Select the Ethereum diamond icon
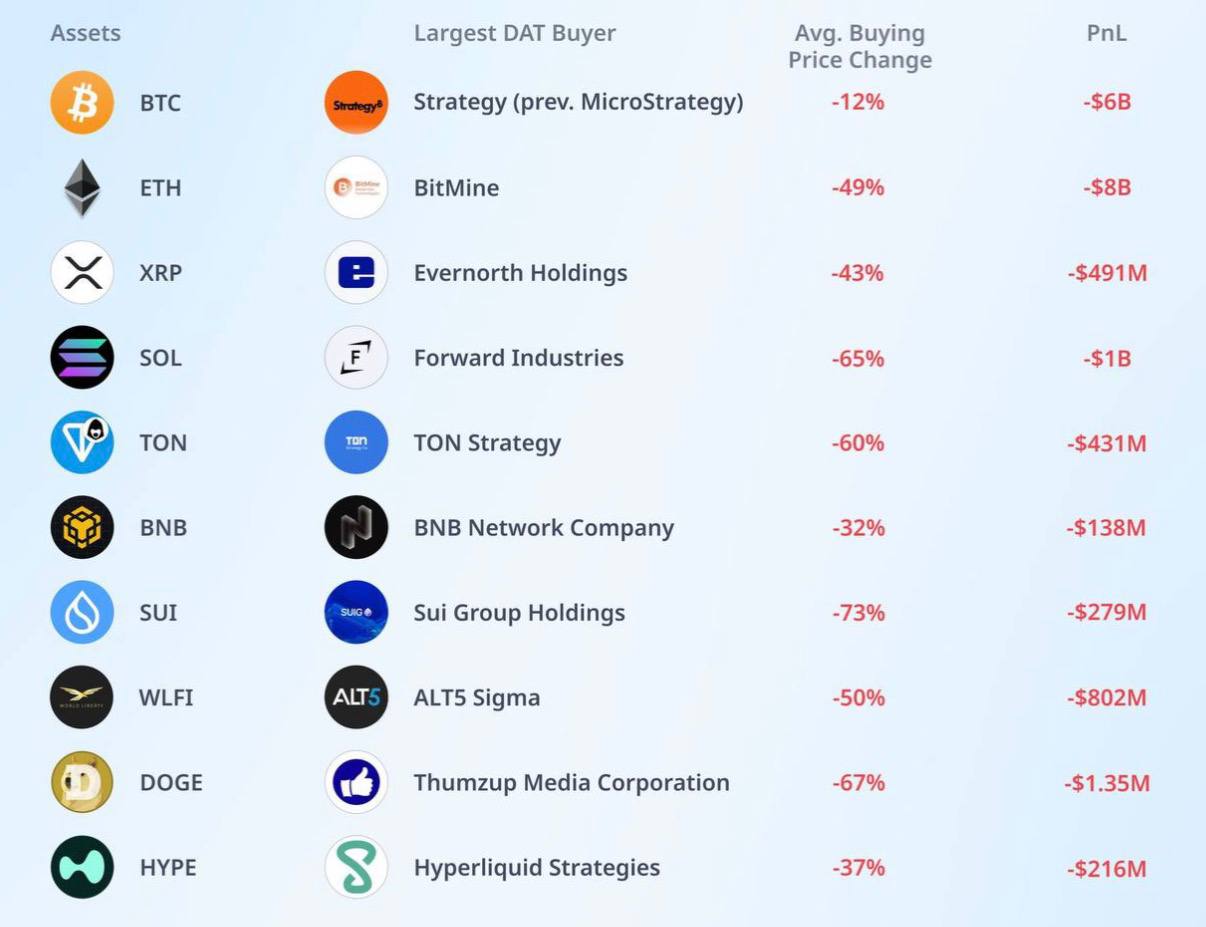Image resolution: width=1206 pixels, height=927 pixels. pyautogui.click(x=82, y=188)
